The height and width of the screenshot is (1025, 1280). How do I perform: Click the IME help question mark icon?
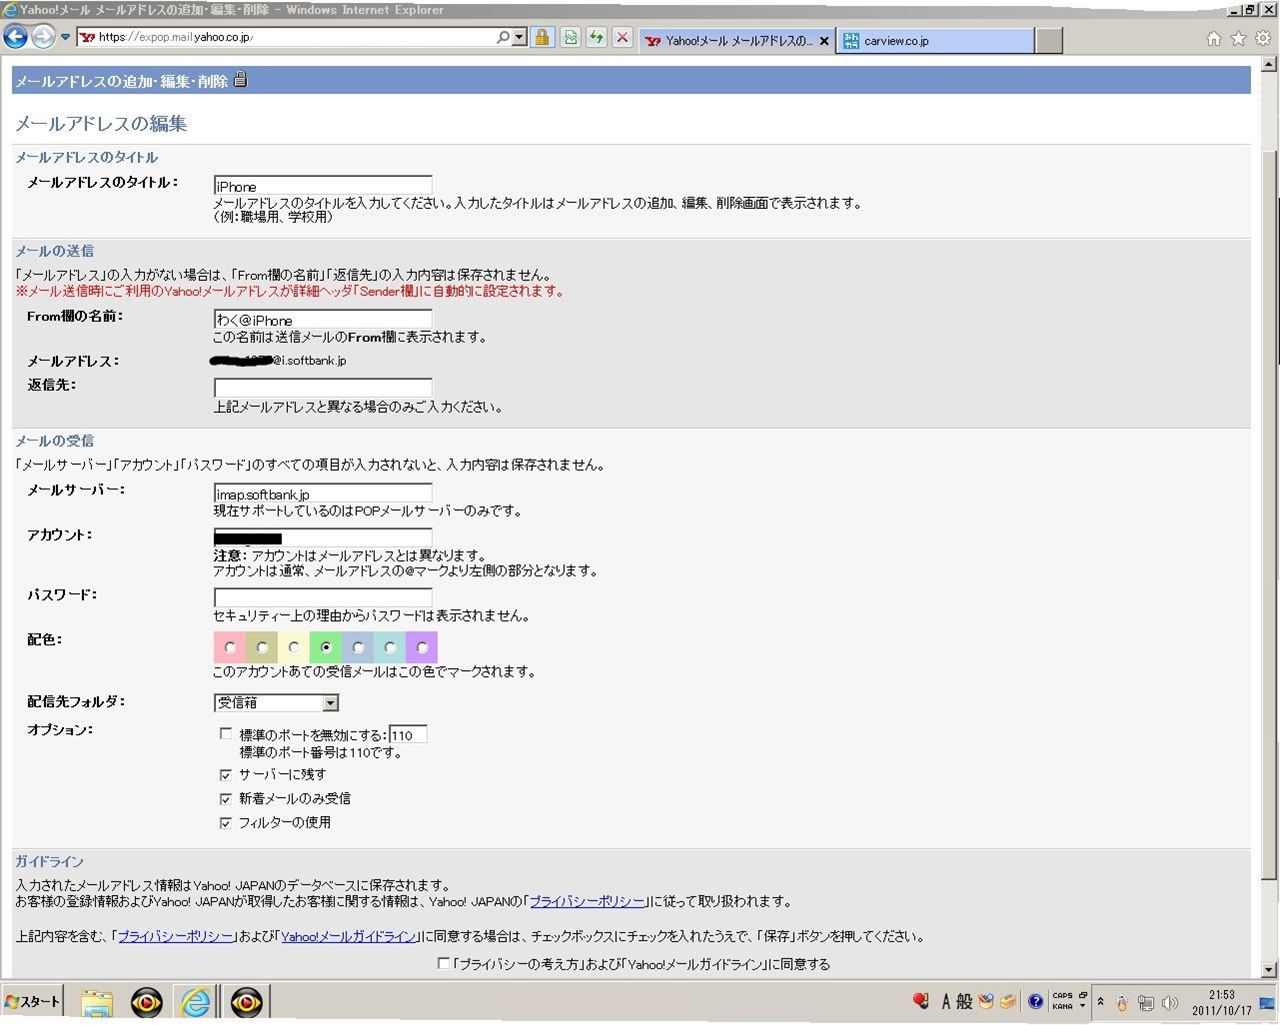click(1036, 1001)
